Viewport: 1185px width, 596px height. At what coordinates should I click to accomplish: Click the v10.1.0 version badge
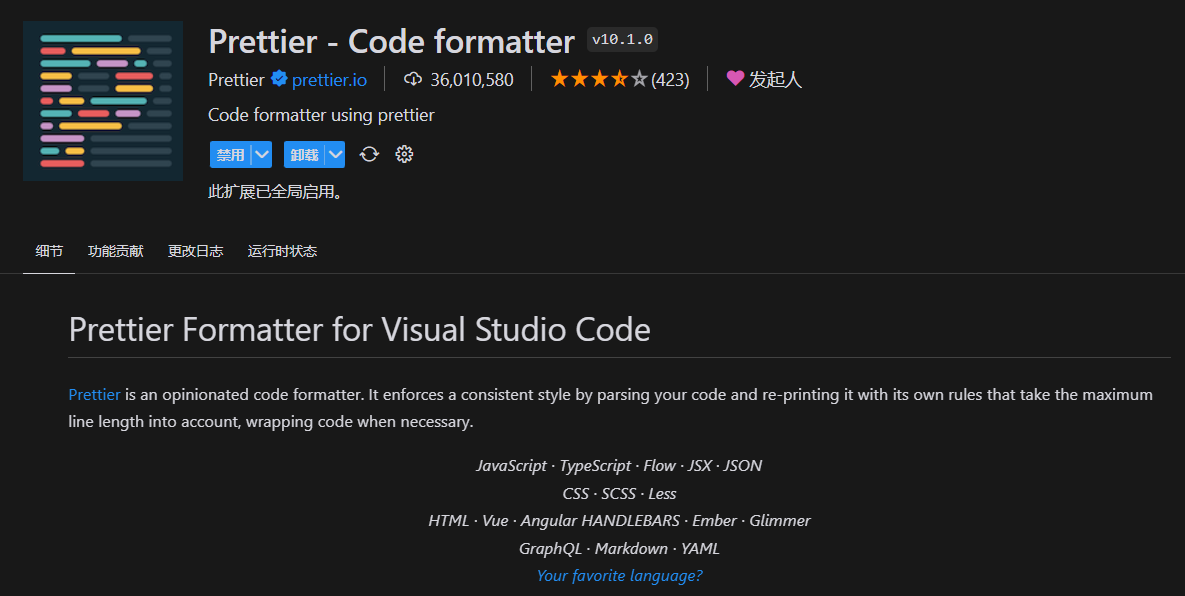[x=623, y=40]
